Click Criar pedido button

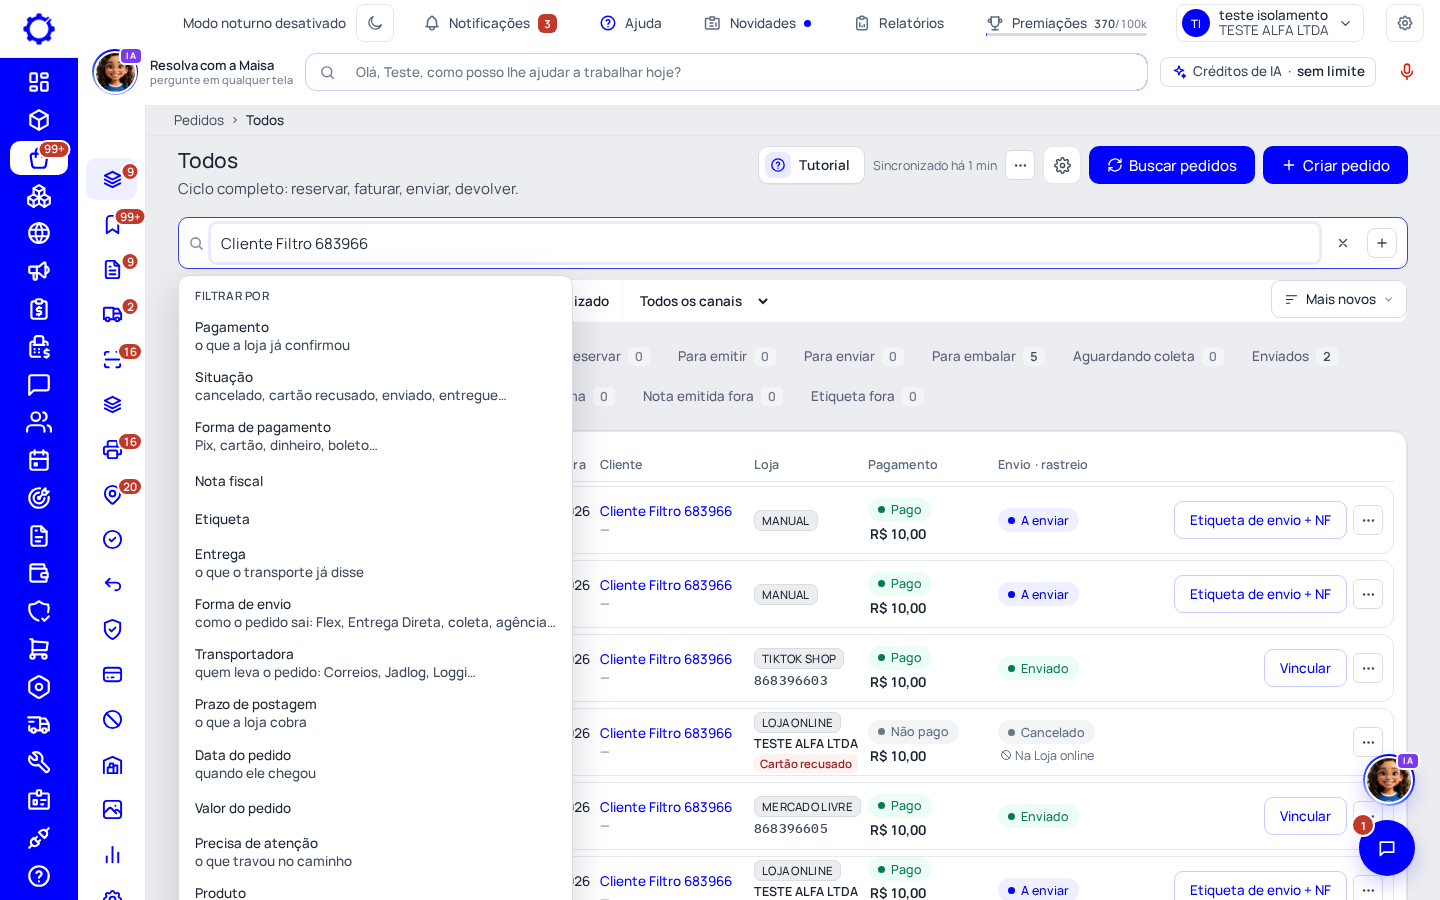(1335, 165)
